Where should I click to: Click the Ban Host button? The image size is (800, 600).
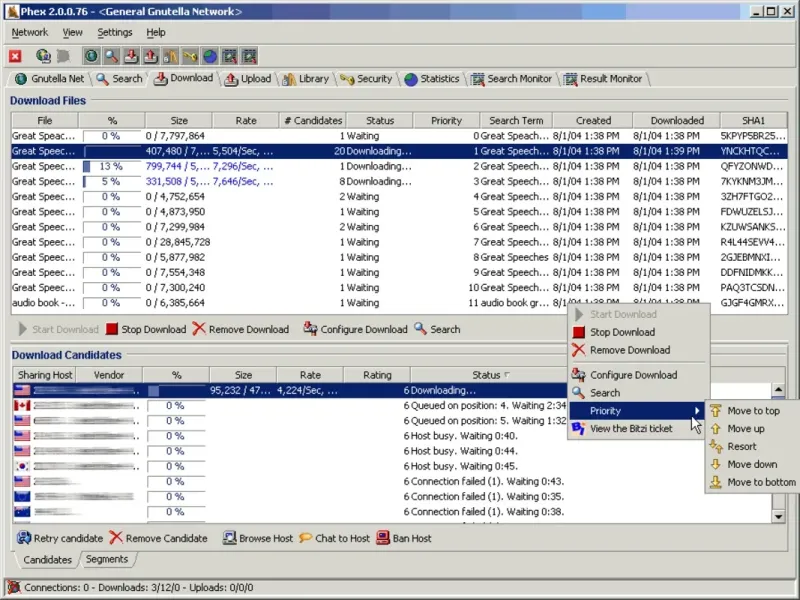point(403,538)
